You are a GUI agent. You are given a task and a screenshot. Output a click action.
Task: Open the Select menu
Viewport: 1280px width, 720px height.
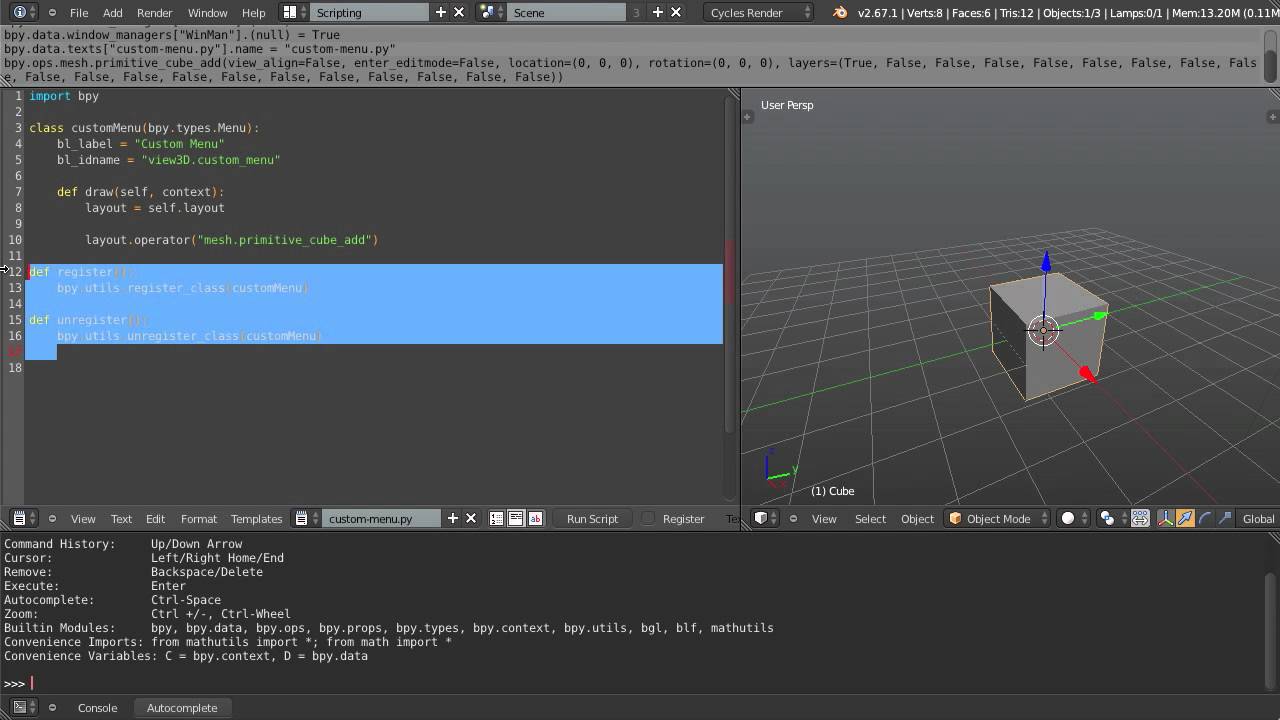tap(870, 518)
